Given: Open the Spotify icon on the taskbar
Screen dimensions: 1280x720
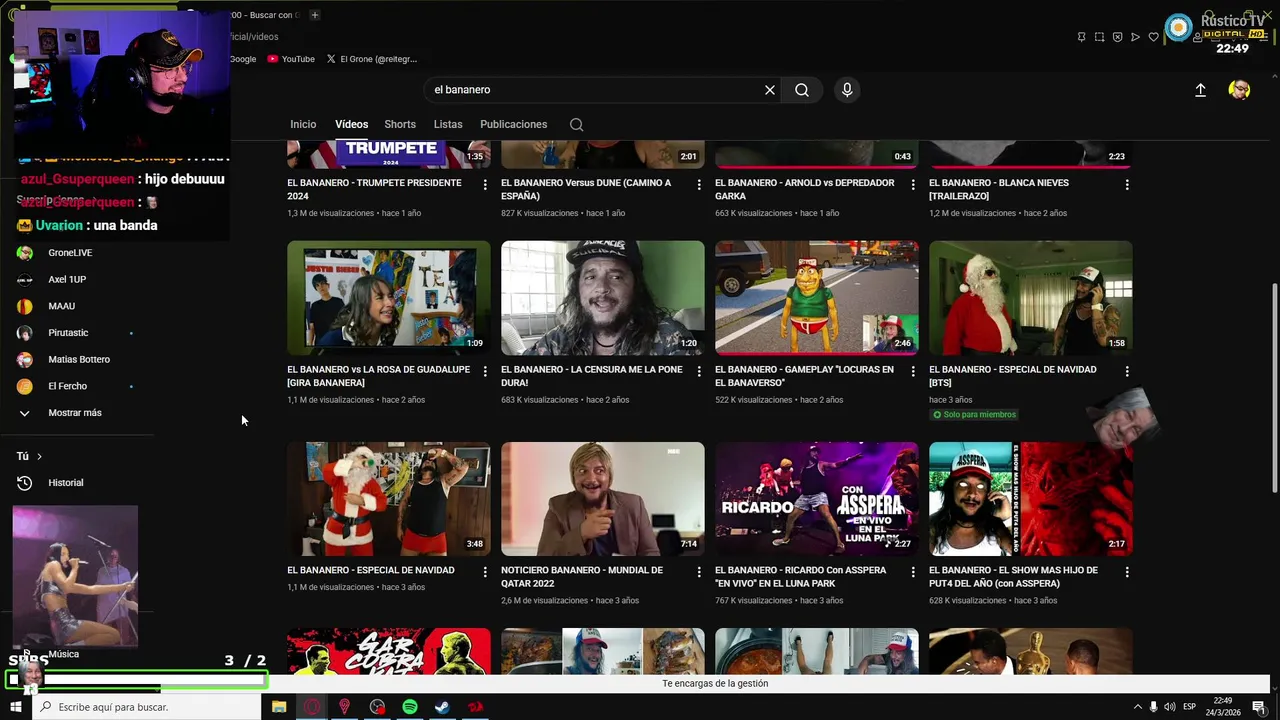Looking at the screenshot, I should (410, 707).
